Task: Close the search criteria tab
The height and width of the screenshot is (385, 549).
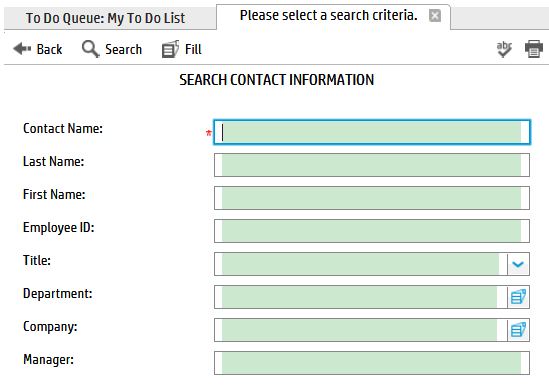Action: tap(435, 16)
